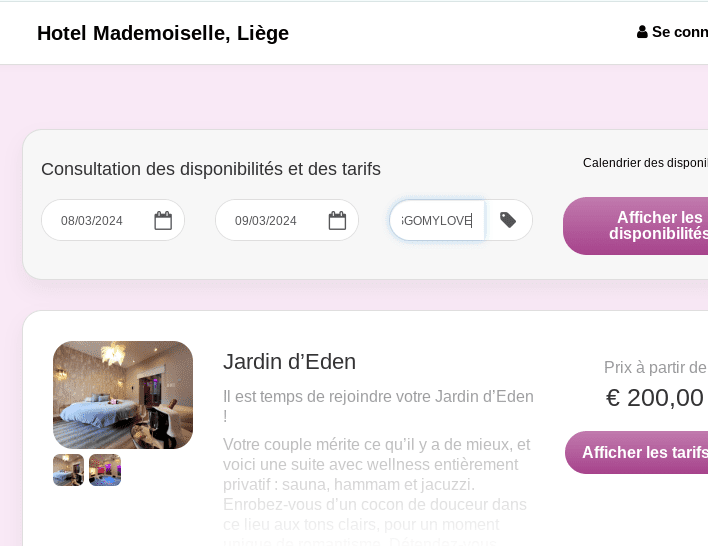The image size is (708, 546).
Task: Click the Il est temps de rejoindre tagline
Action: coord(378,406)
